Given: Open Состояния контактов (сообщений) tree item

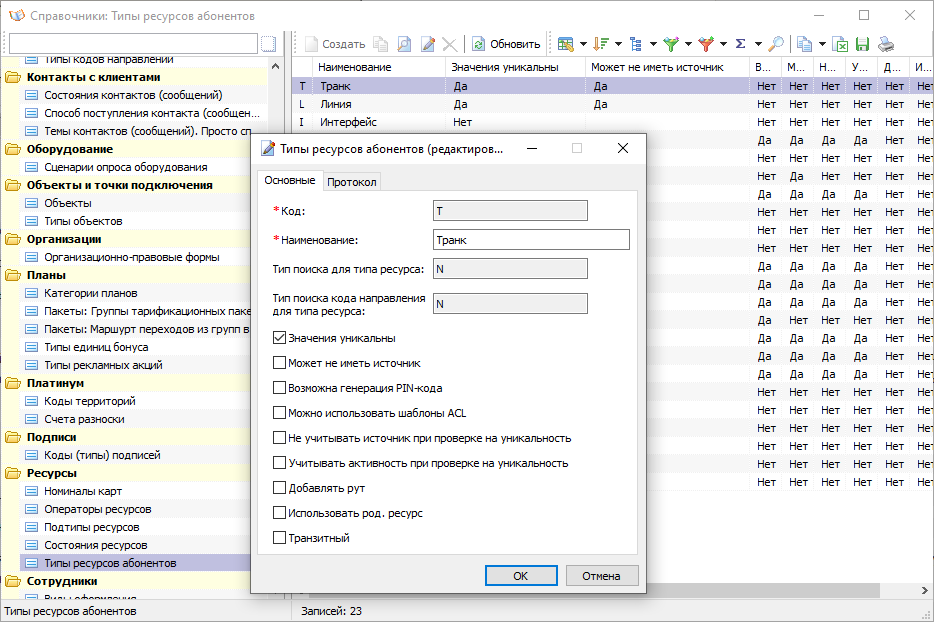Looking at the screenshot, I should click(x=133, y=95).
